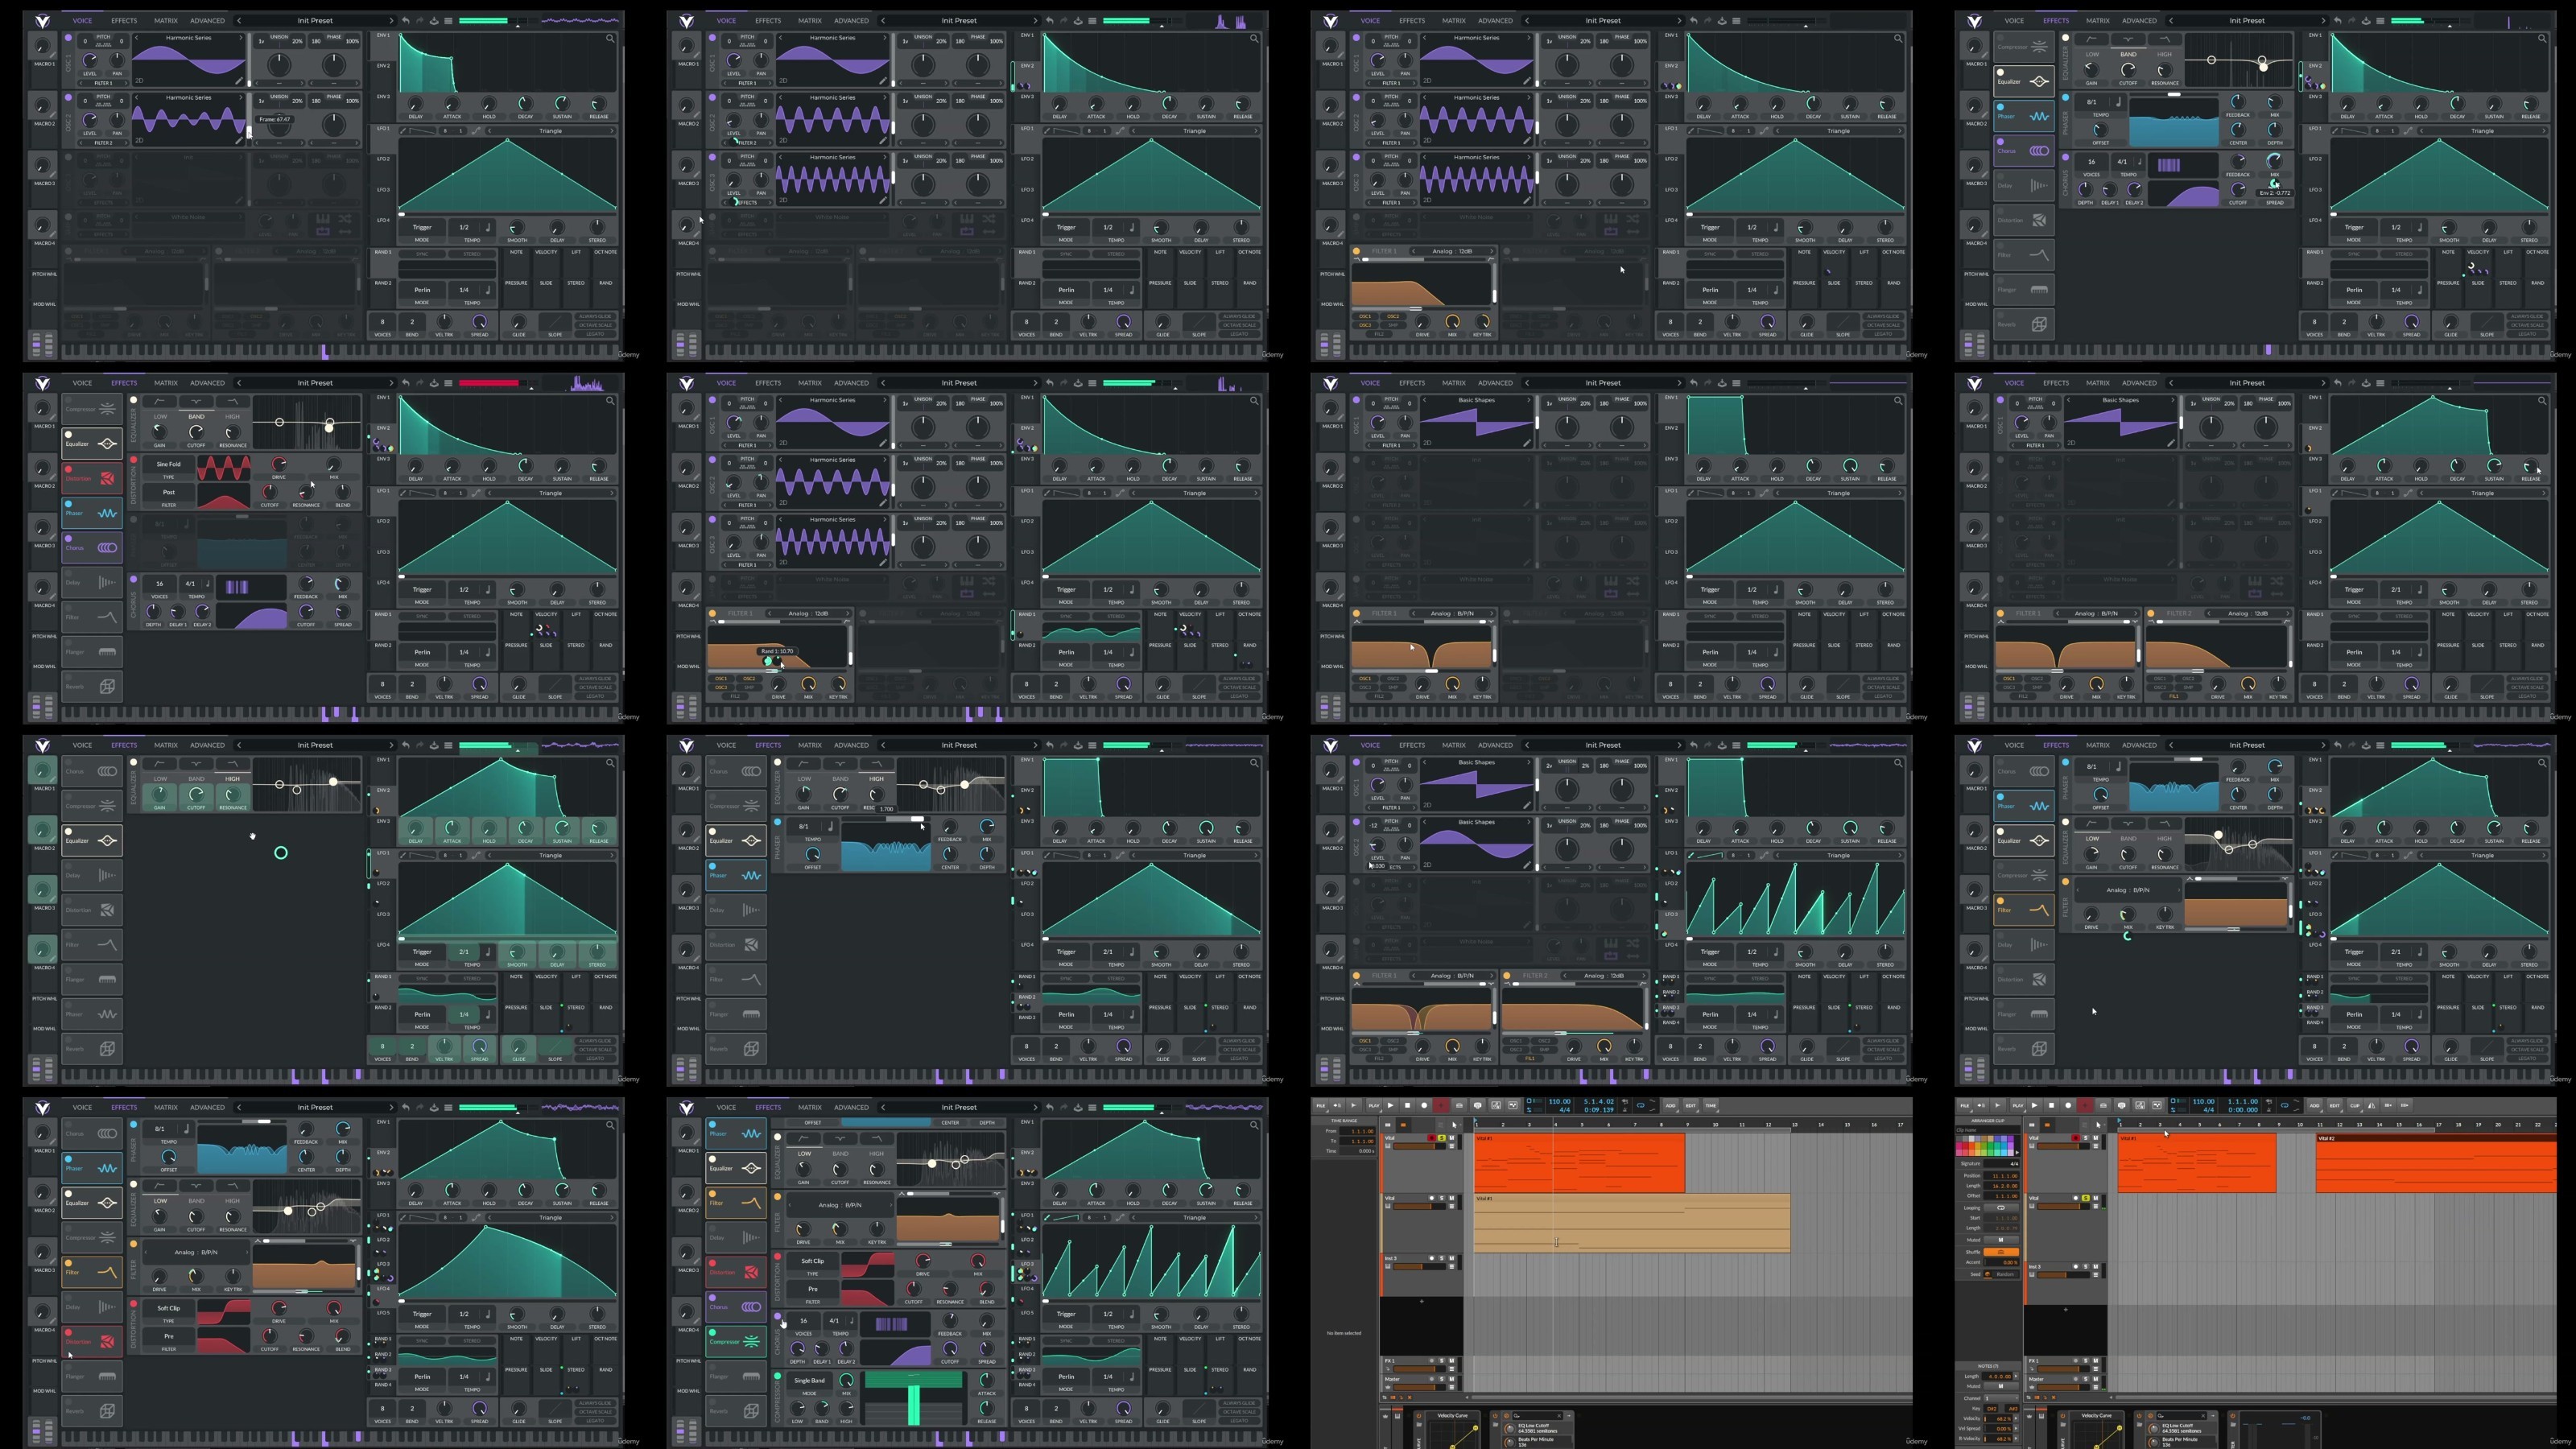2576x1449 pixels.
Task: Click undo arrow in Compressor-enabled Vital window
Action: [x=1050, y=1108]
